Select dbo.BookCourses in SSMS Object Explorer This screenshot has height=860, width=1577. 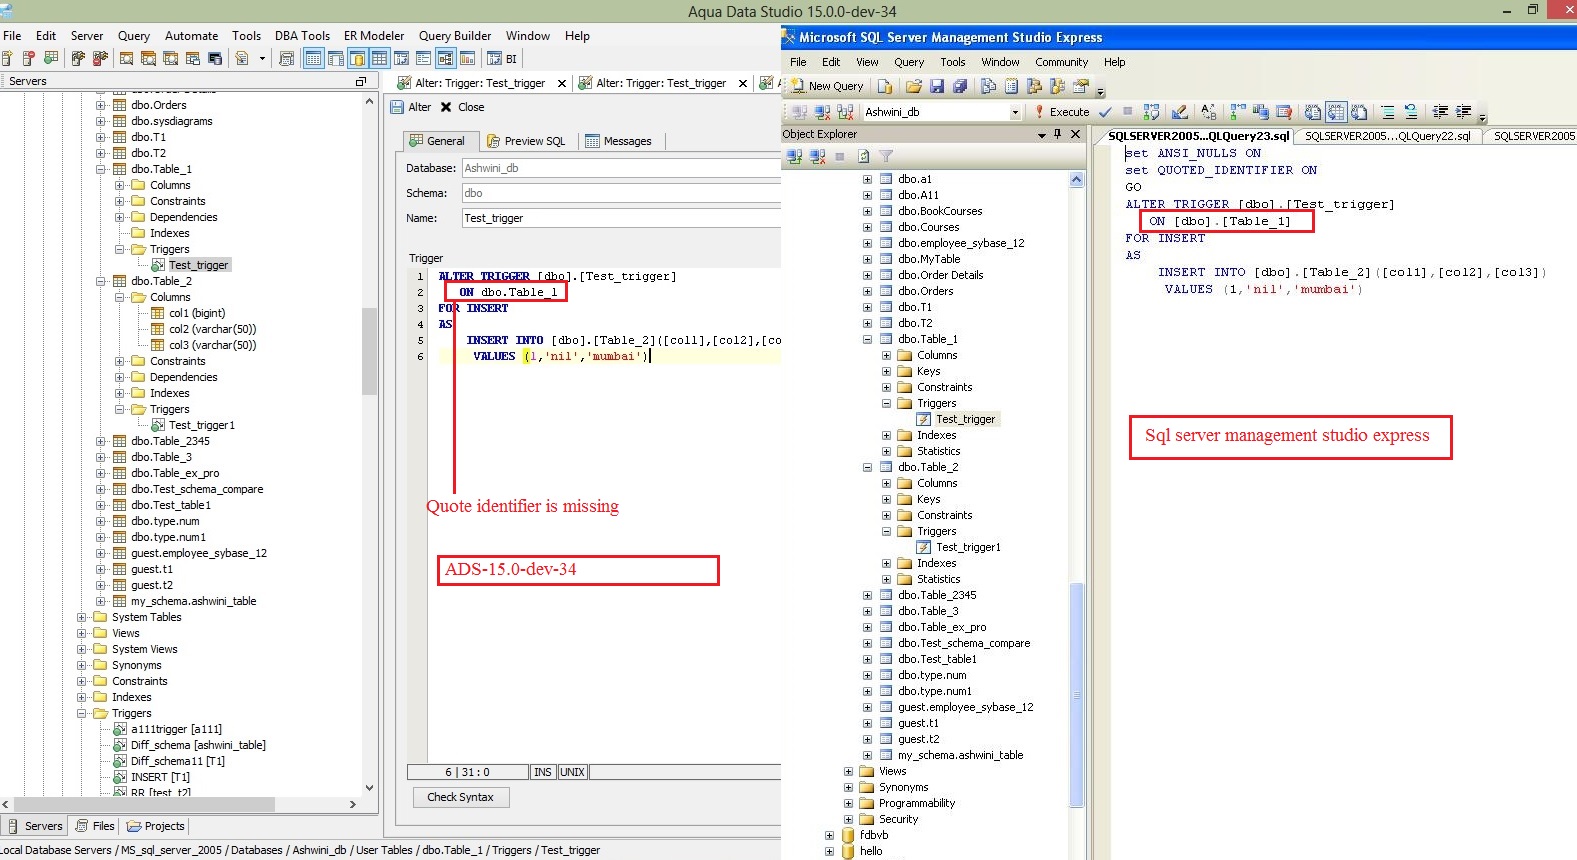pyautogui.click(x=940, y=211)
